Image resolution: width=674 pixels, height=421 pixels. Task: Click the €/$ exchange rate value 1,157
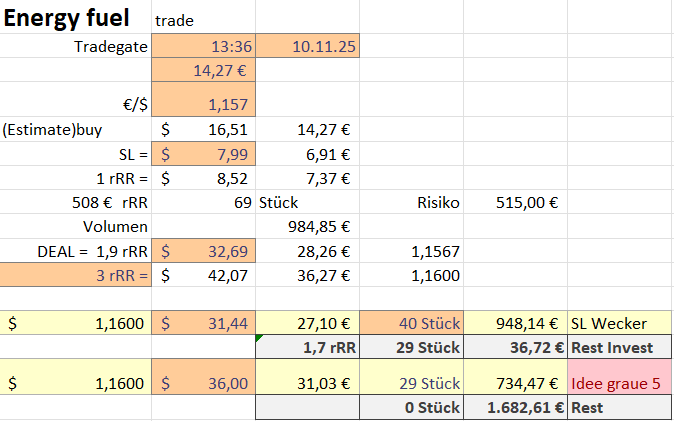point(203,102)
